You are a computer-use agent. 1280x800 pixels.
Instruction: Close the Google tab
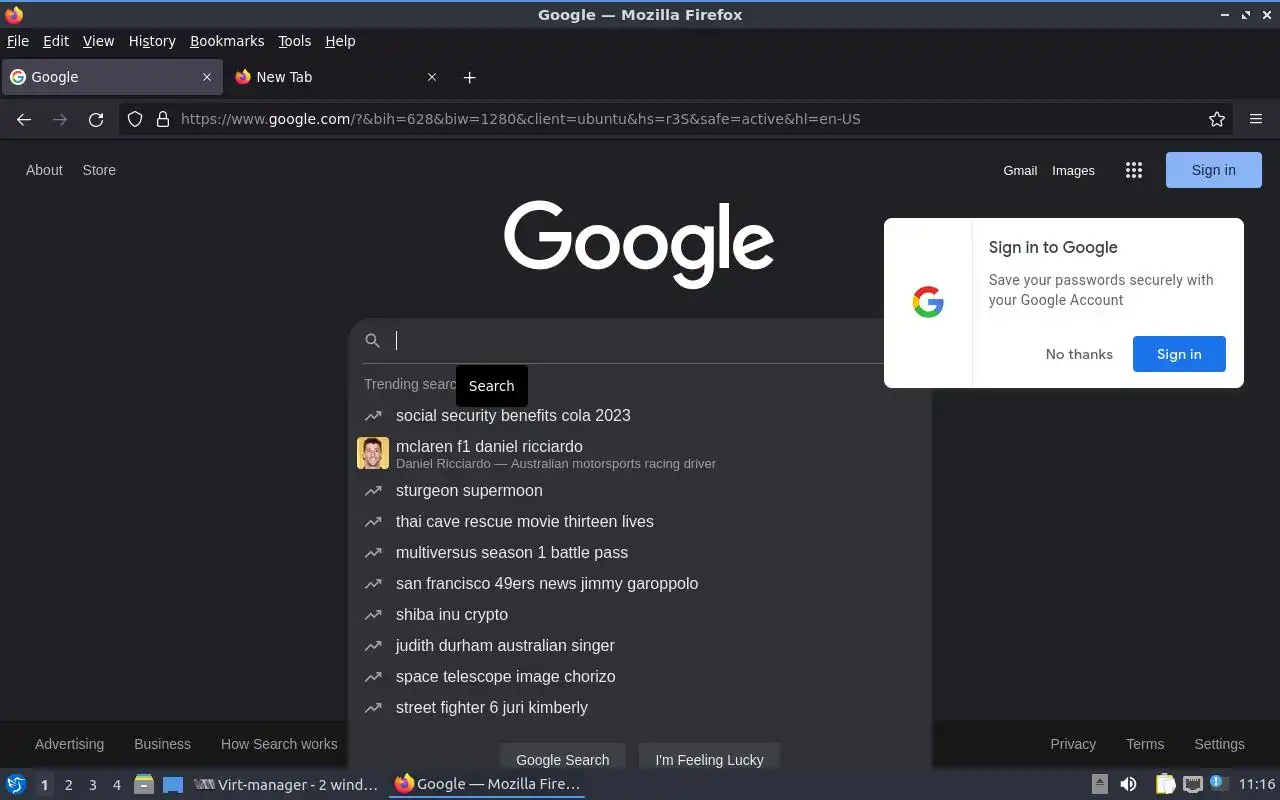click(x=207, y=77)
